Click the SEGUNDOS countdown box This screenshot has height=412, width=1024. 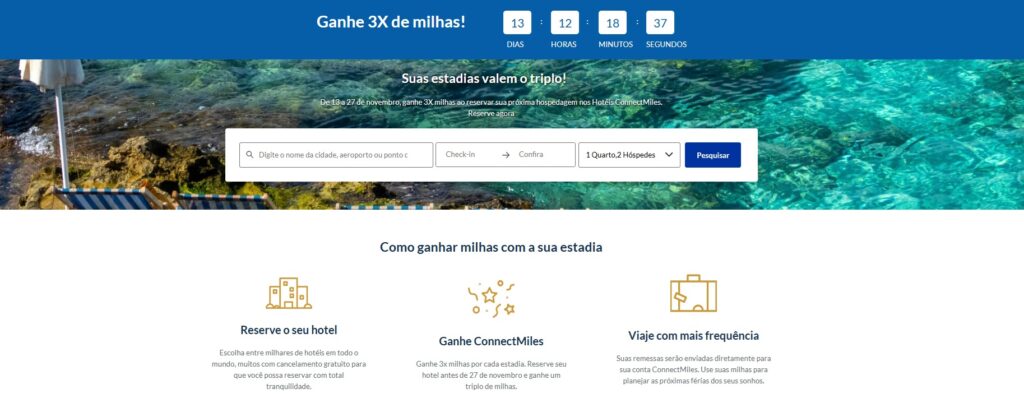(660, 23)
